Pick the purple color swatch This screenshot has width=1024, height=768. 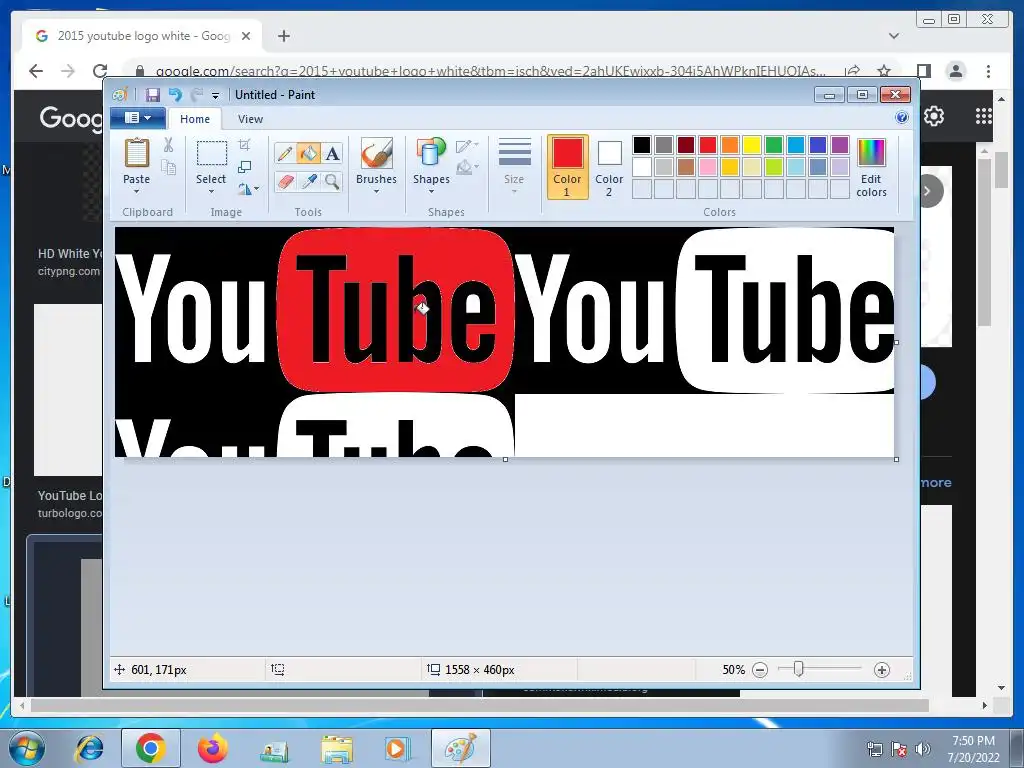(x=840, y=144)
